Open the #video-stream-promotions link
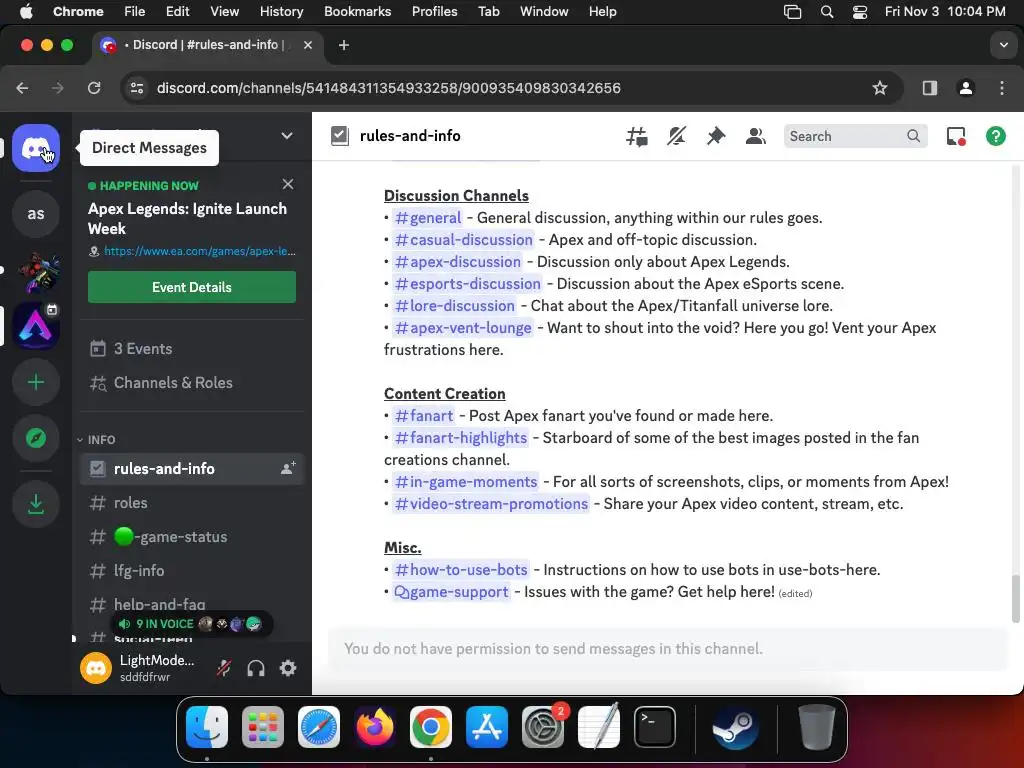 point(491,504)
